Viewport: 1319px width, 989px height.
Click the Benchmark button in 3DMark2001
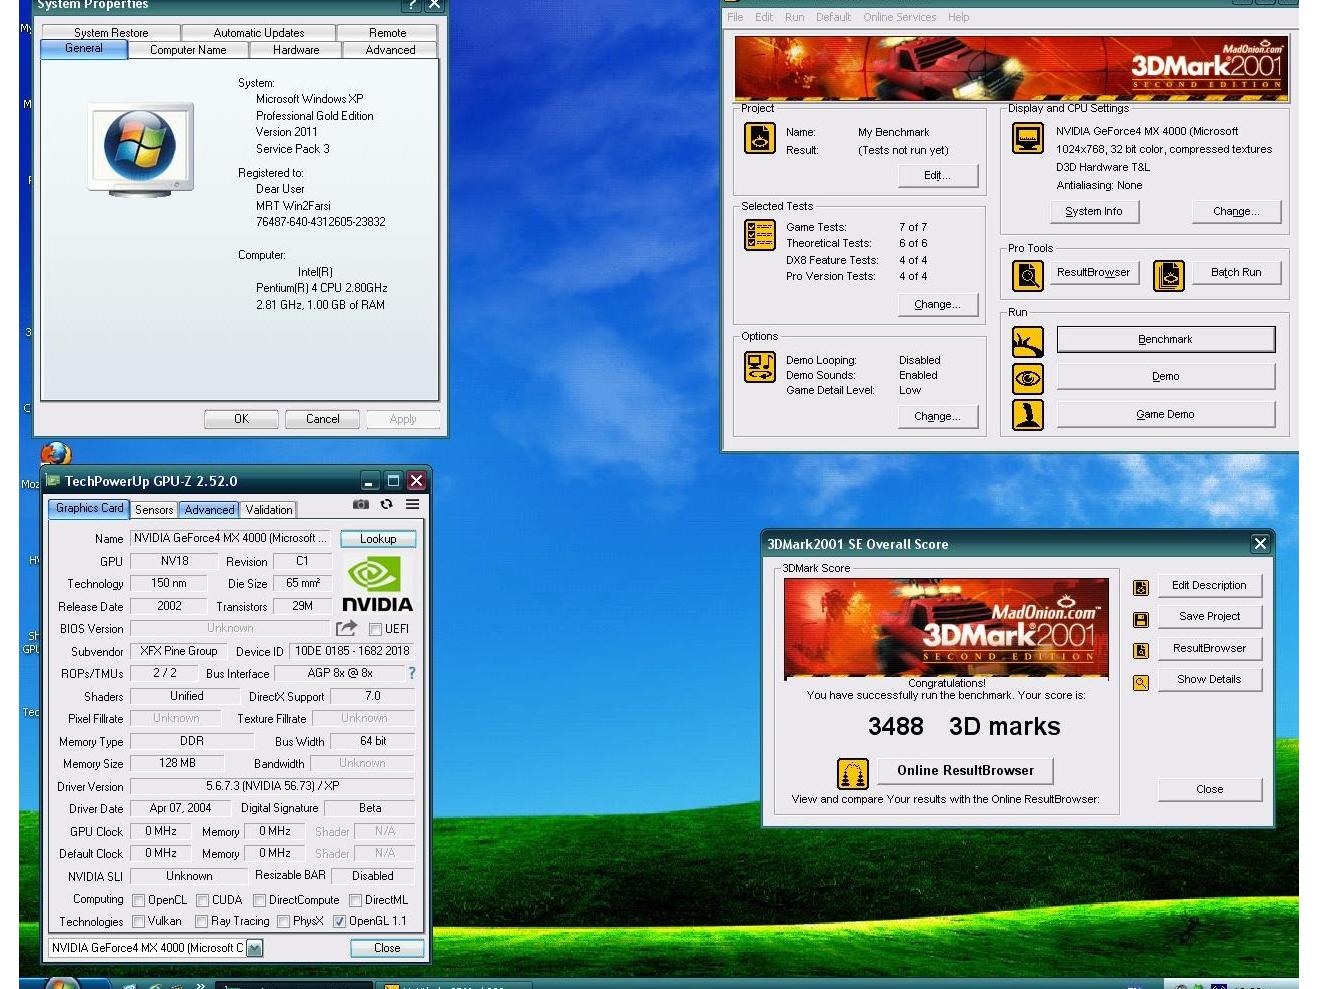point(1165,340)
